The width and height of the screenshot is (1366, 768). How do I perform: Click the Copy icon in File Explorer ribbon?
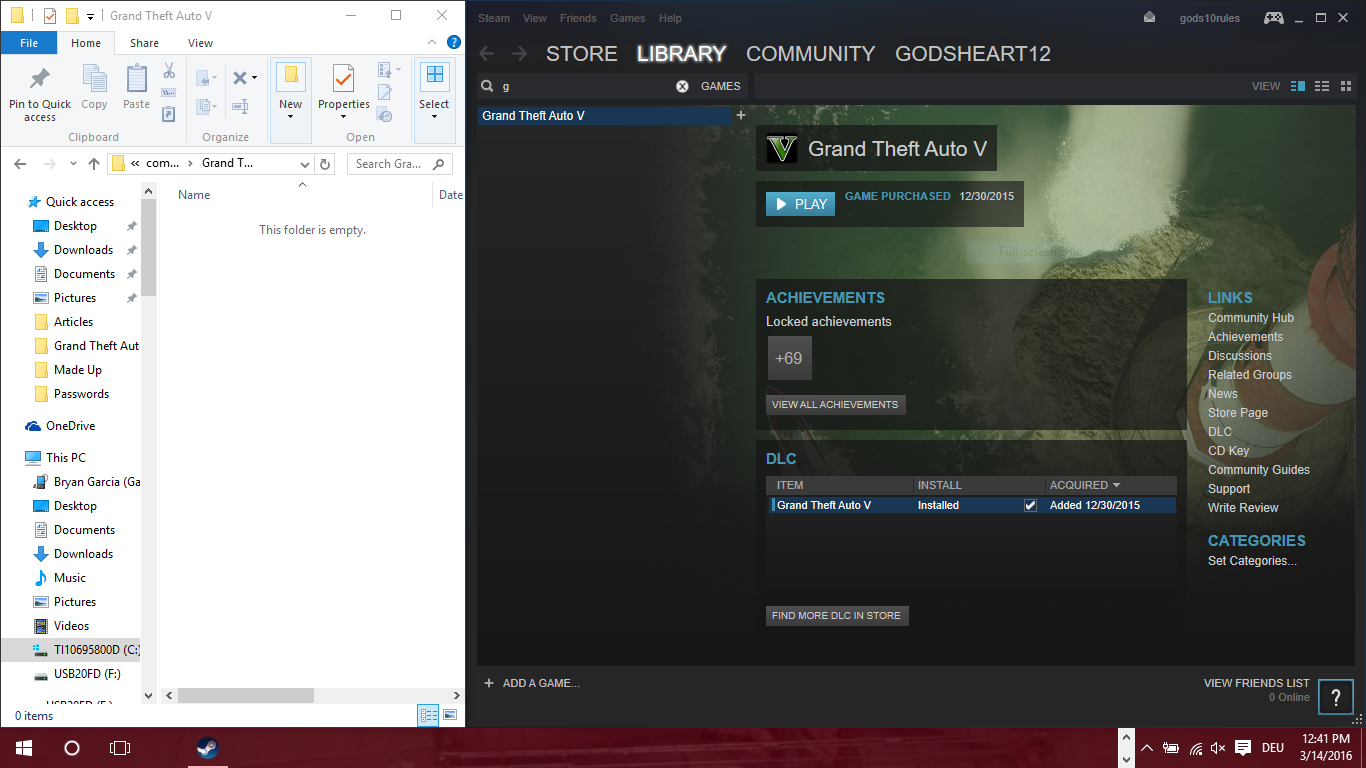94,79
